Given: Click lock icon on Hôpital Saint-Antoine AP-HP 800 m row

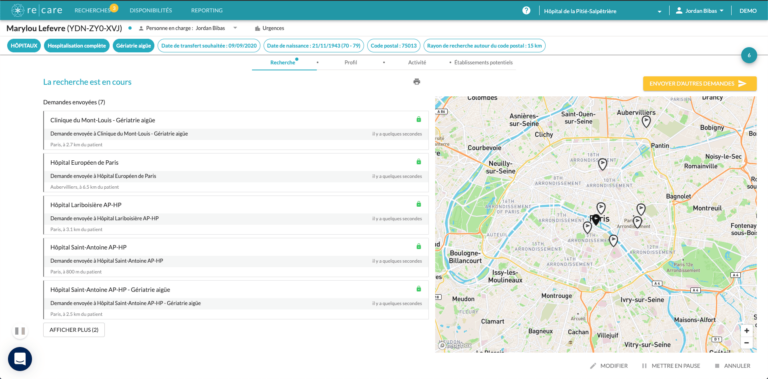Looking at the screenshot, I should click(x=418, y=246).
